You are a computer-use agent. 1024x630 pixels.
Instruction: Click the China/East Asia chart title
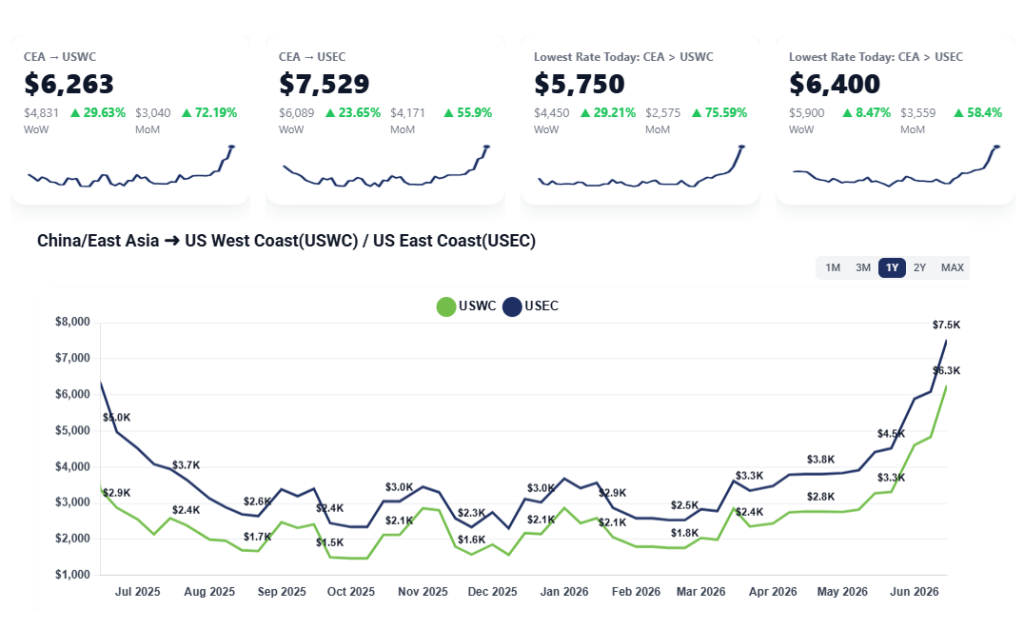point(286,241)
